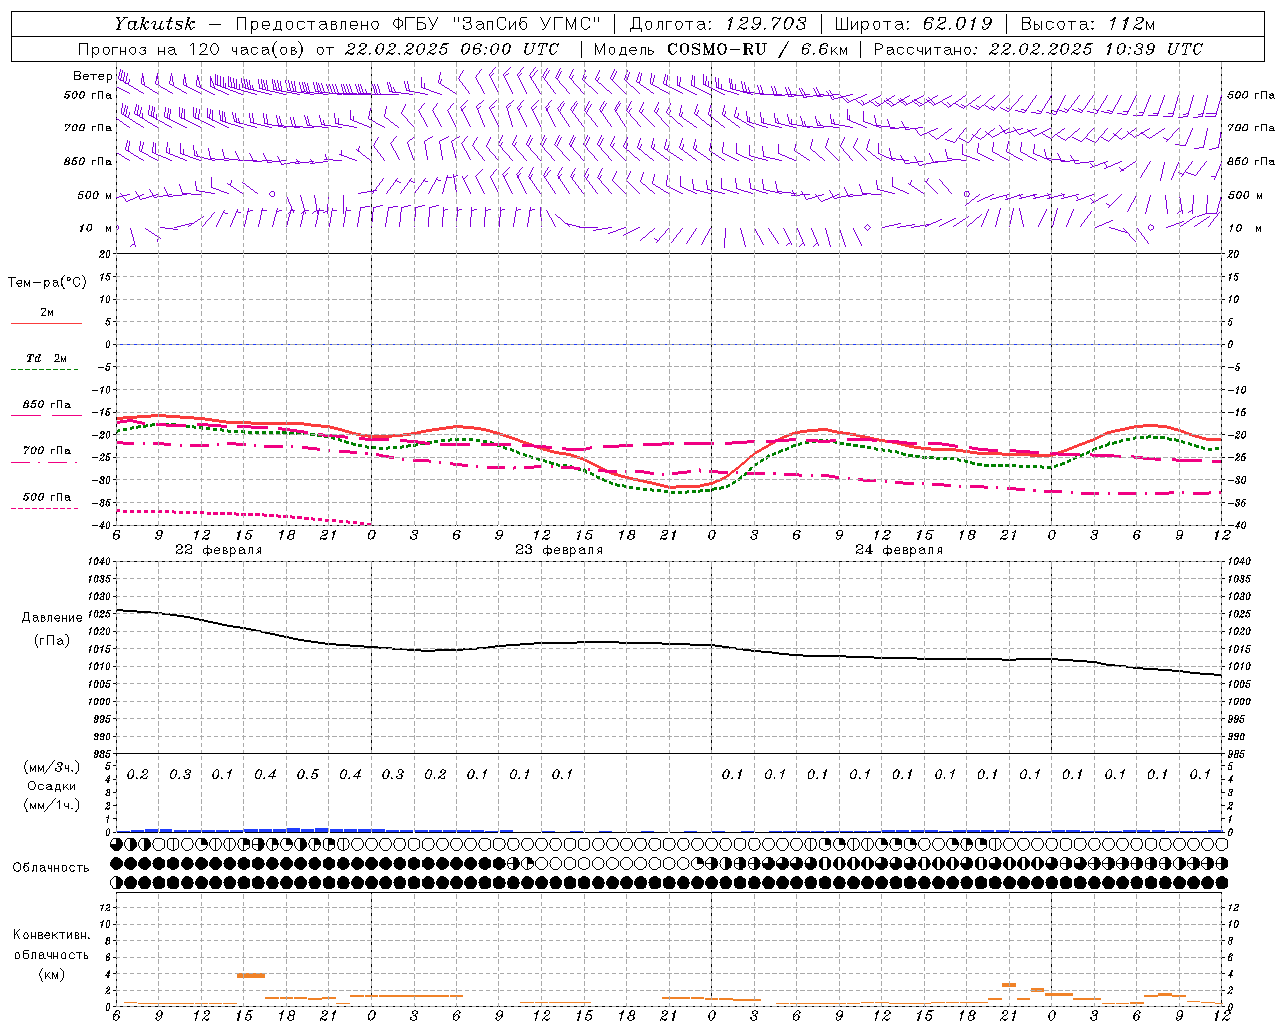The image size is (1280, 1024).
Task: Click the 'Модель COSMO-RU / 6.6км' model label
Action: pos(720,49)
